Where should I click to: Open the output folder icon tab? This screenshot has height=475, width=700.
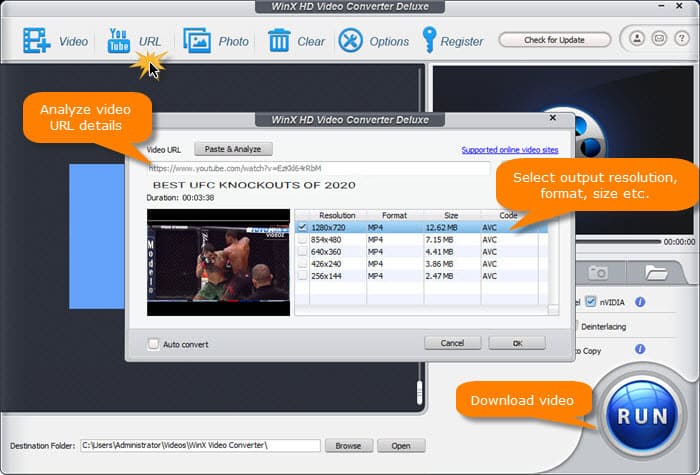(656, 272)
